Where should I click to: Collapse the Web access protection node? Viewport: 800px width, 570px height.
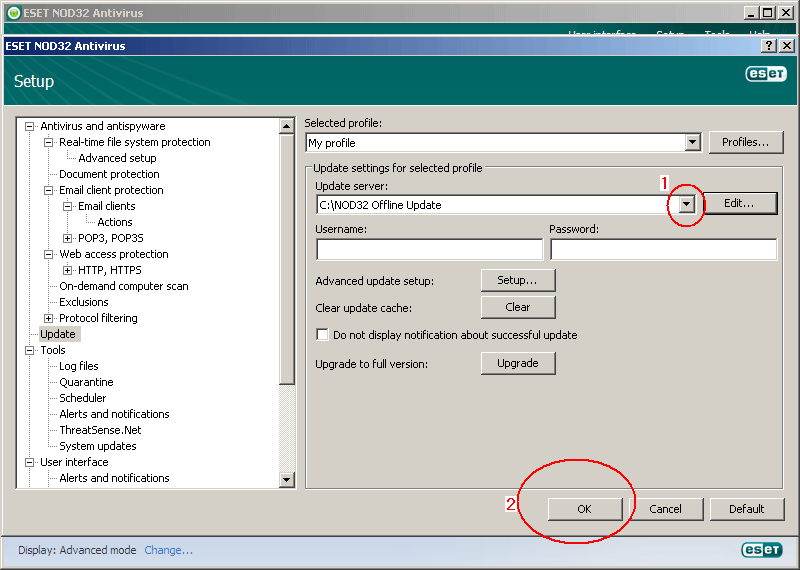tap(48, 254)
